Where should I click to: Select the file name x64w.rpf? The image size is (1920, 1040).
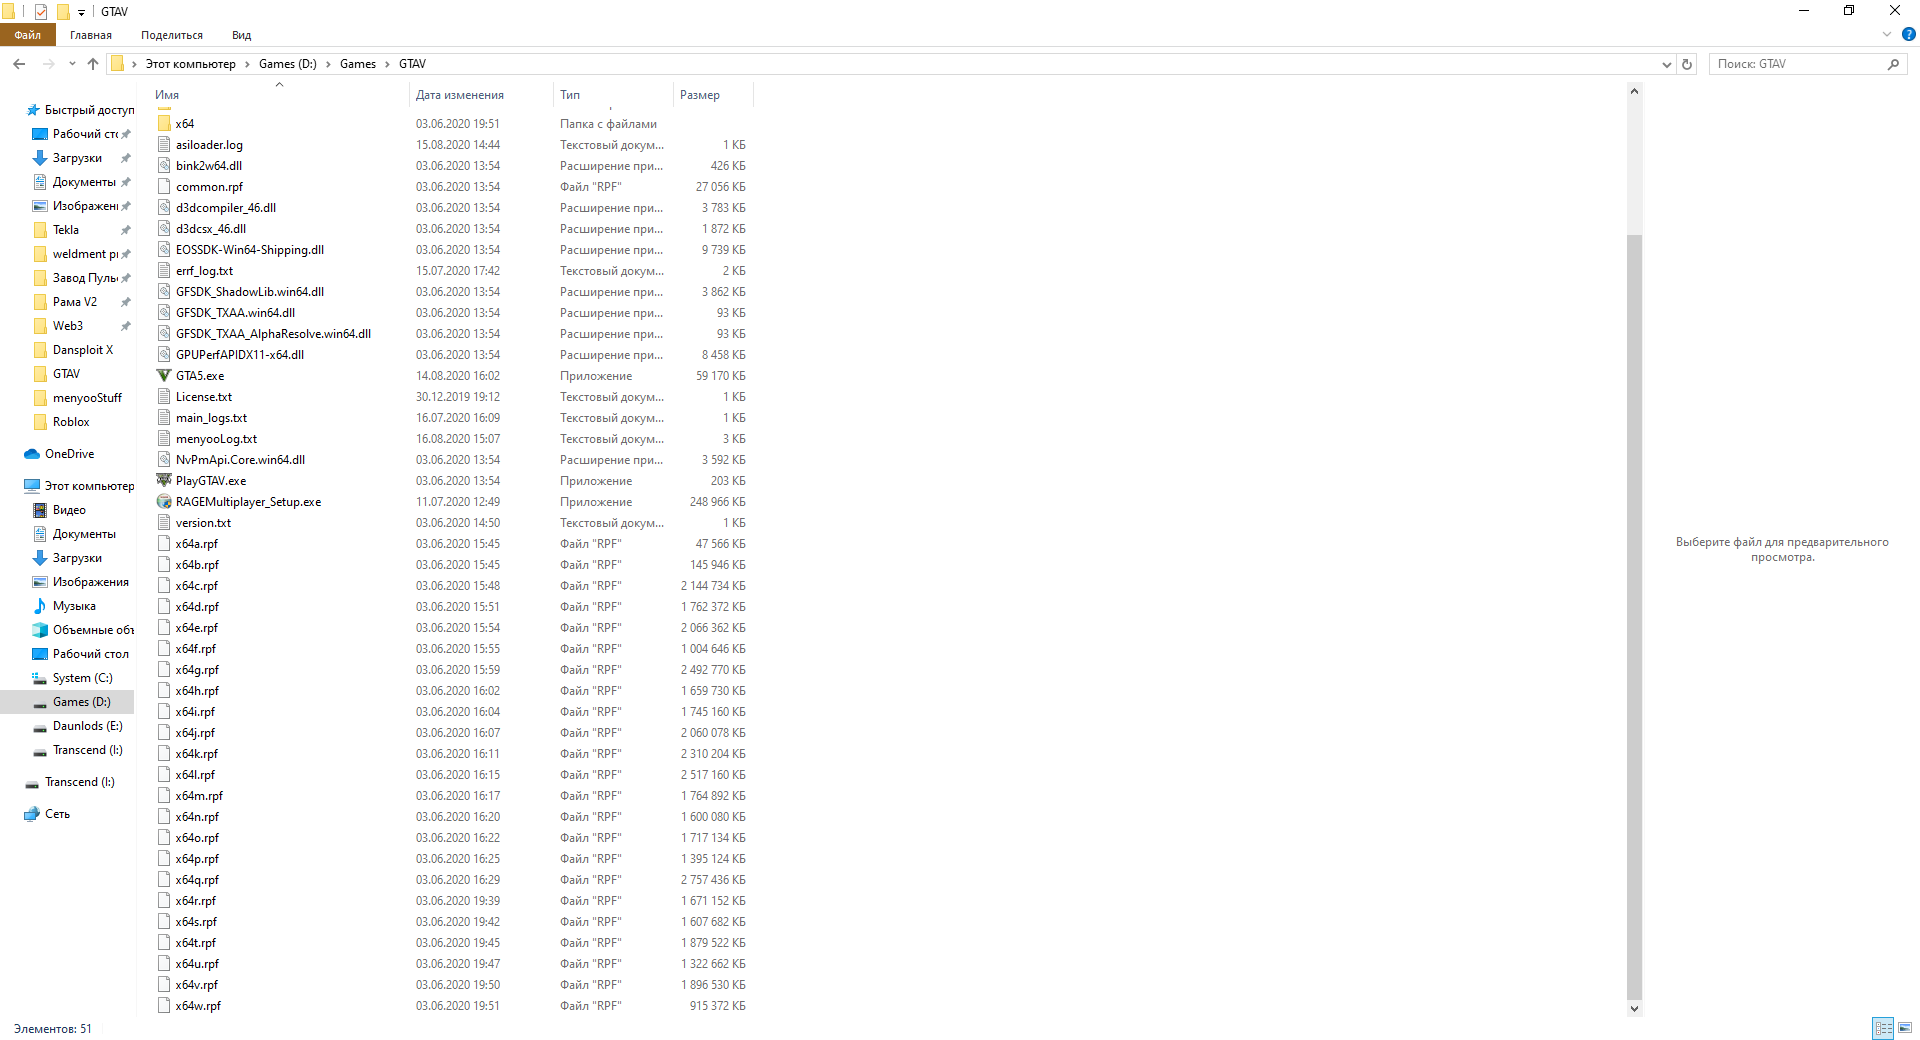click(198, 1006)
